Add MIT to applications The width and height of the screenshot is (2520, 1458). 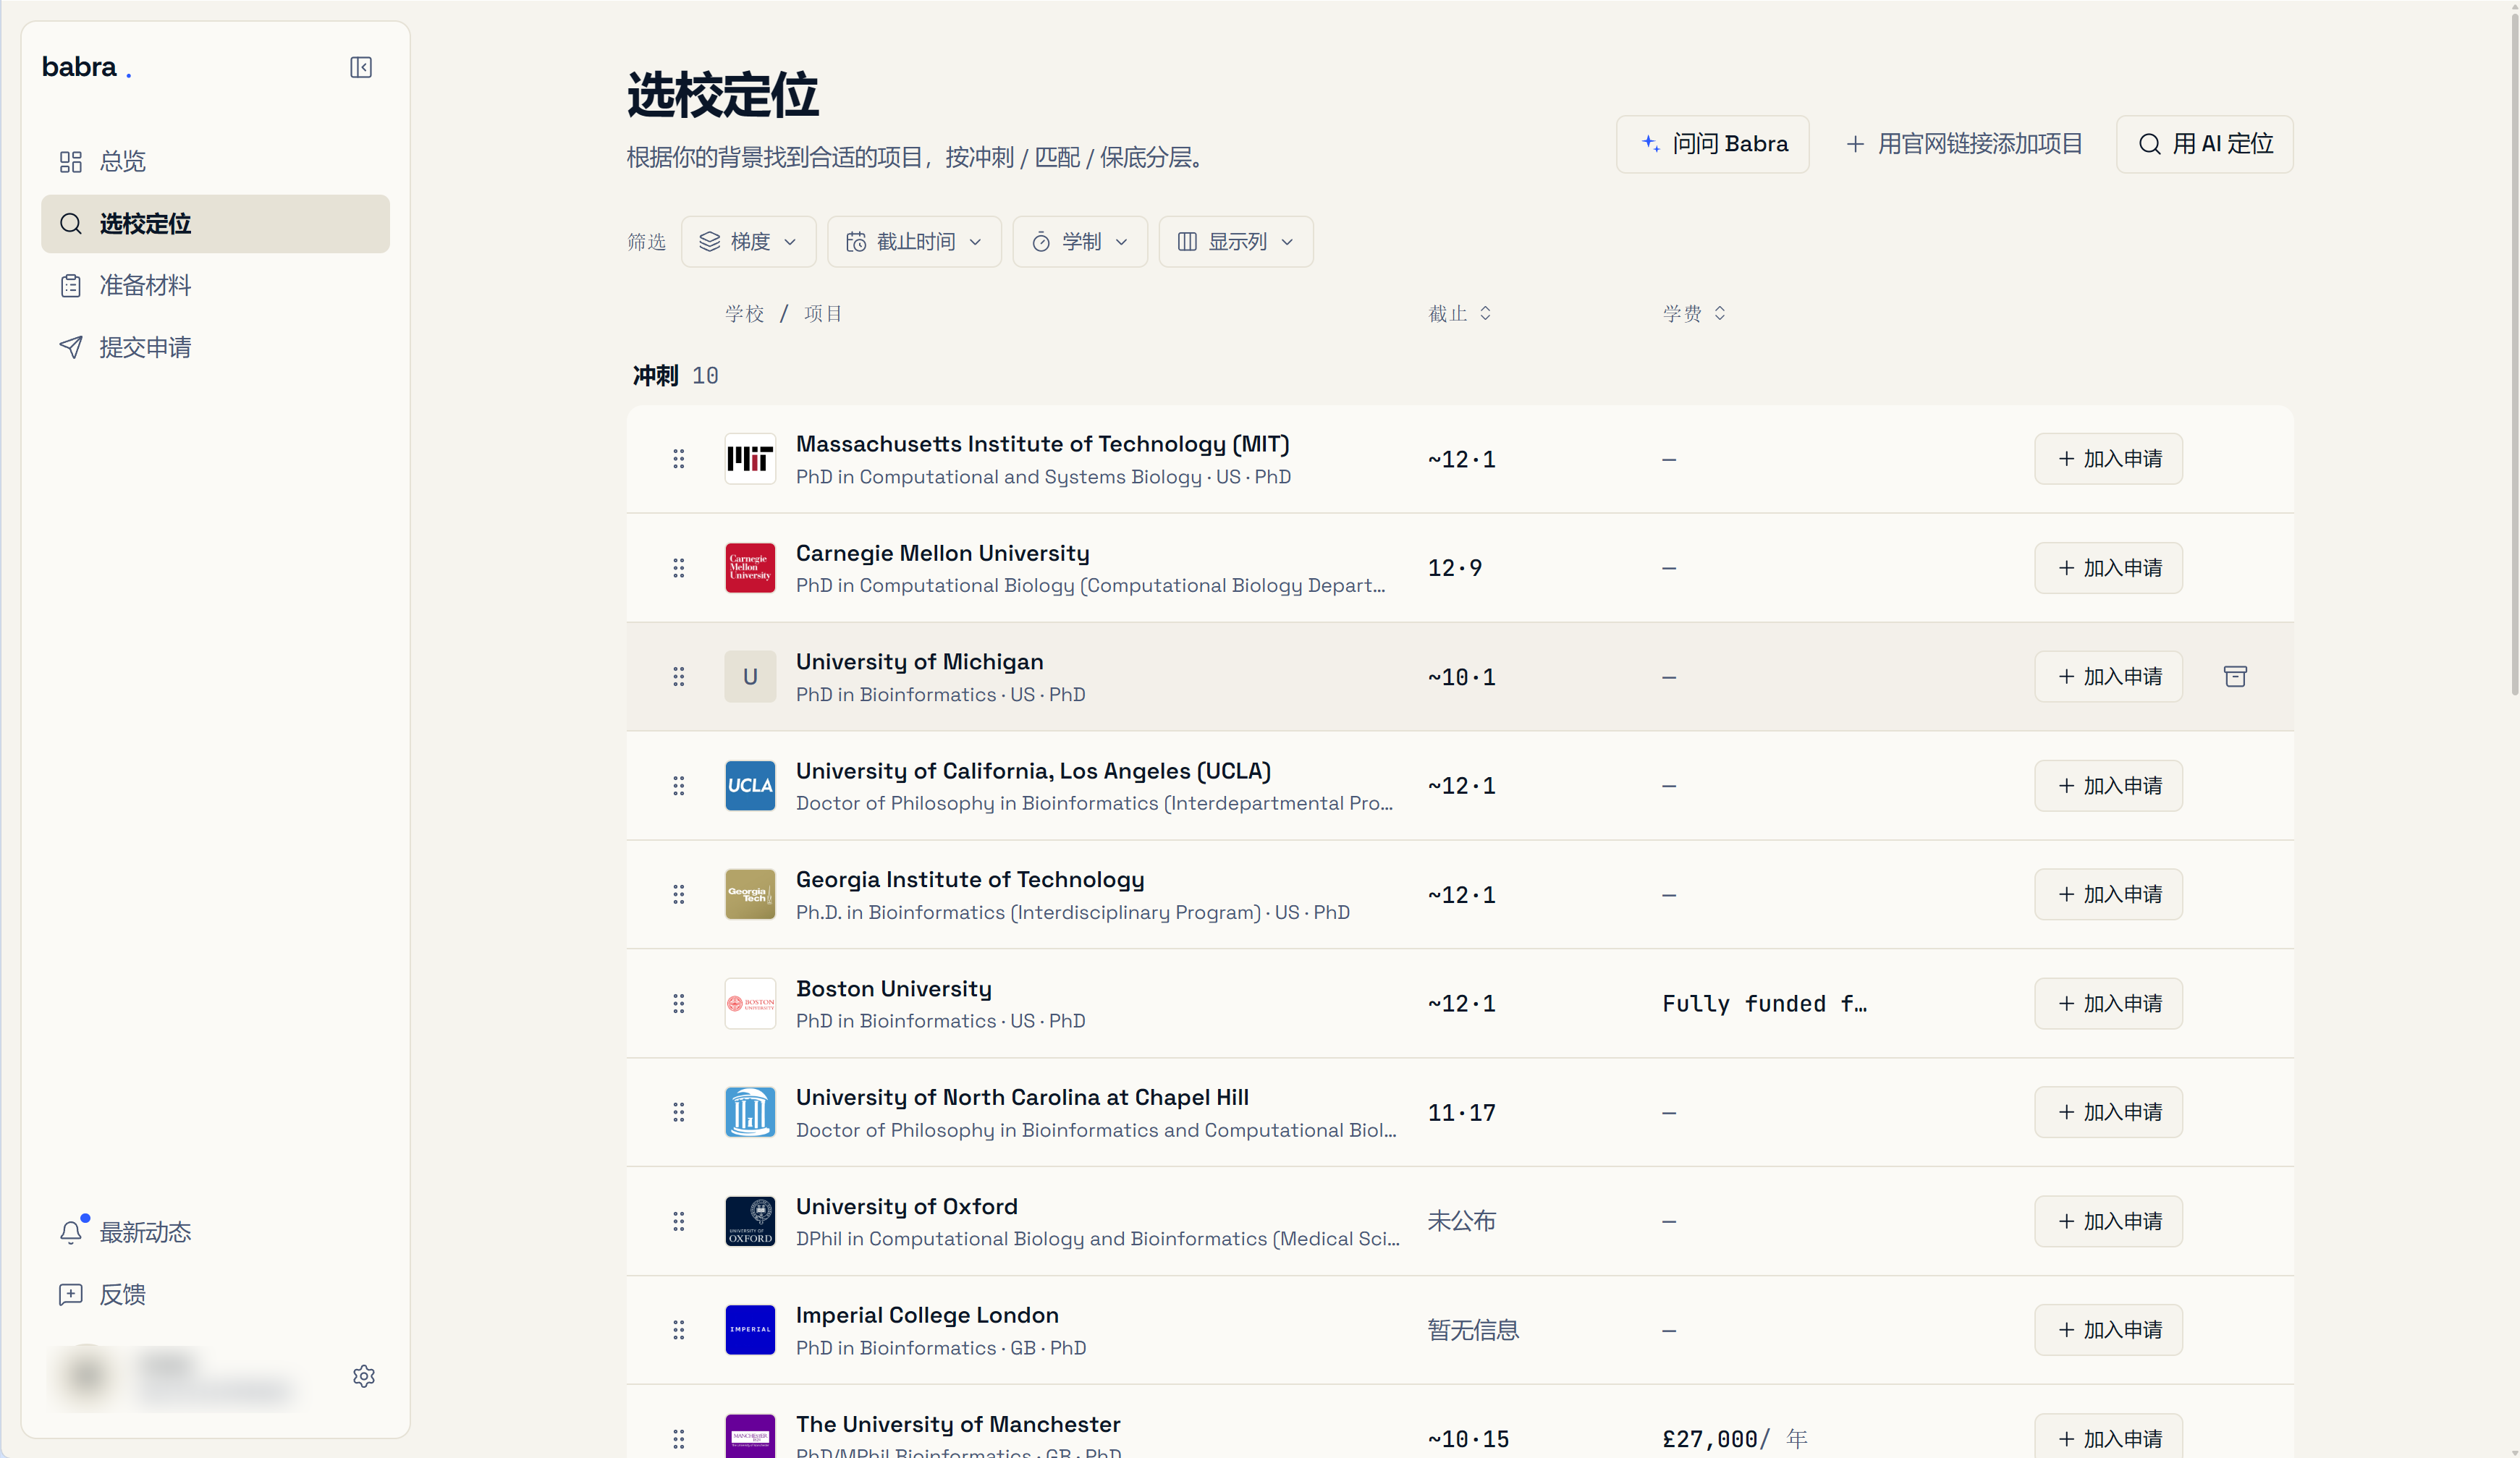(x=2109, y=459)
